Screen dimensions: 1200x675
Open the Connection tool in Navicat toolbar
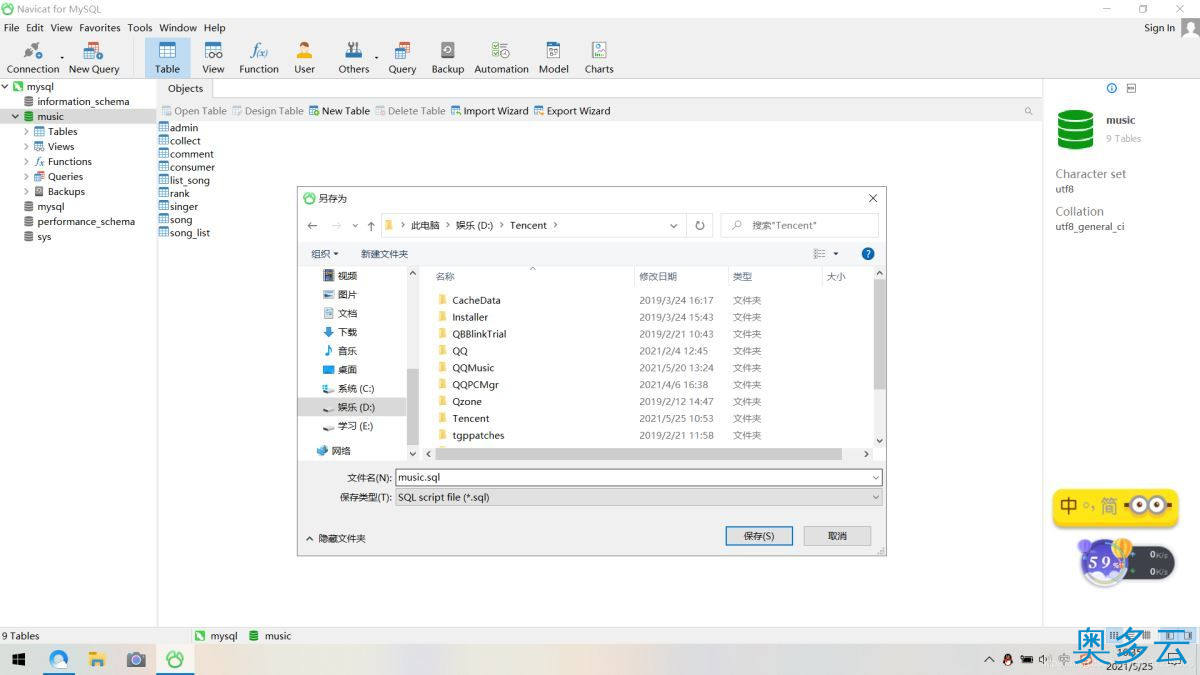(x=33, y=58)
